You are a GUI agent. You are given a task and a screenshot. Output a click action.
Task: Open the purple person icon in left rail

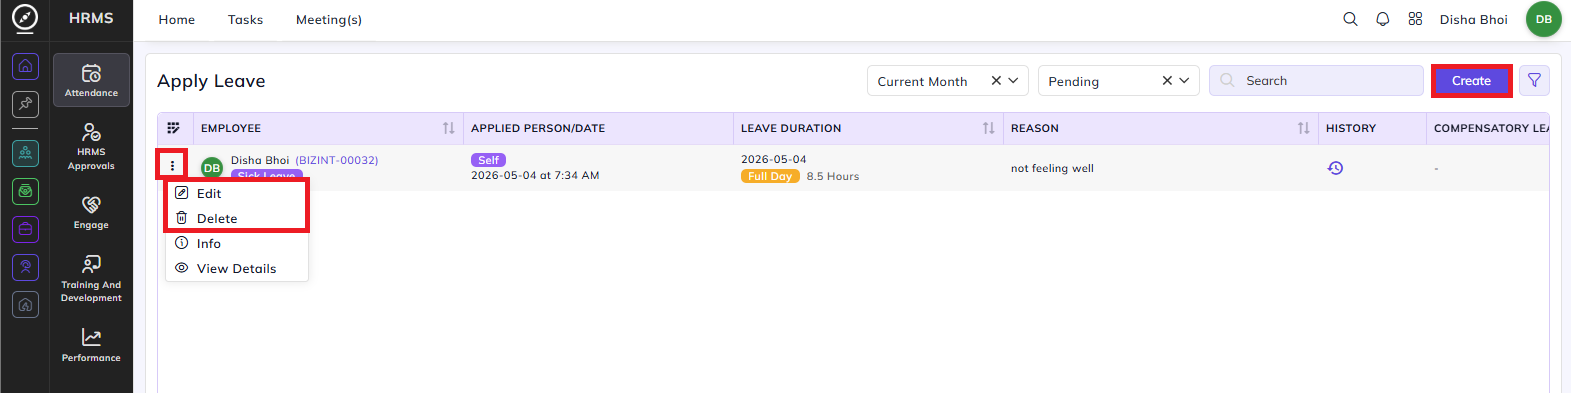25,267
